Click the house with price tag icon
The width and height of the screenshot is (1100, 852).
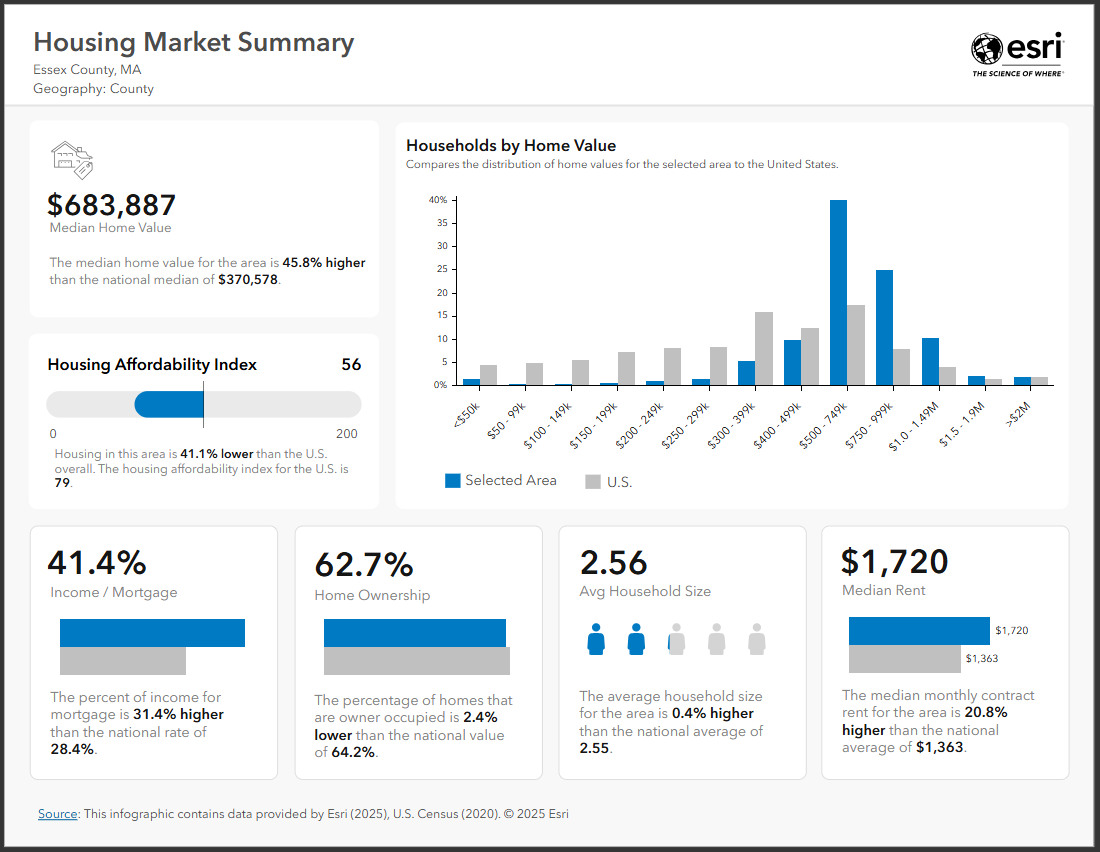(72, 159)
